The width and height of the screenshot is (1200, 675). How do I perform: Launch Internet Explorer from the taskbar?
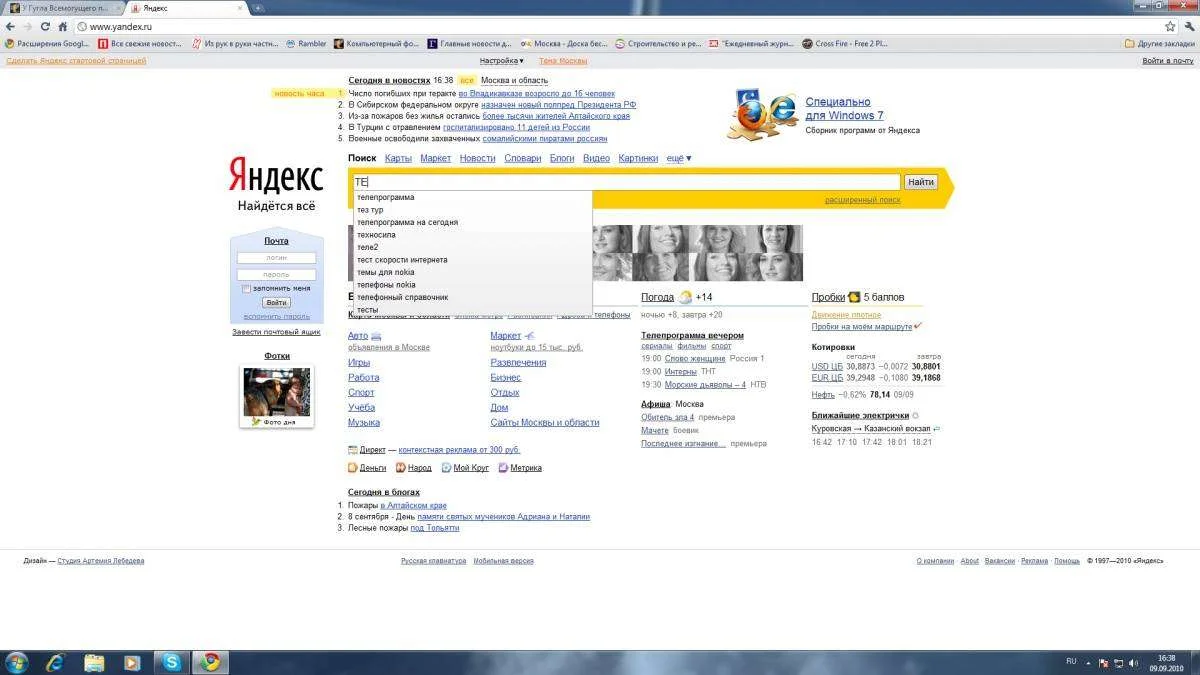(55, 662)
